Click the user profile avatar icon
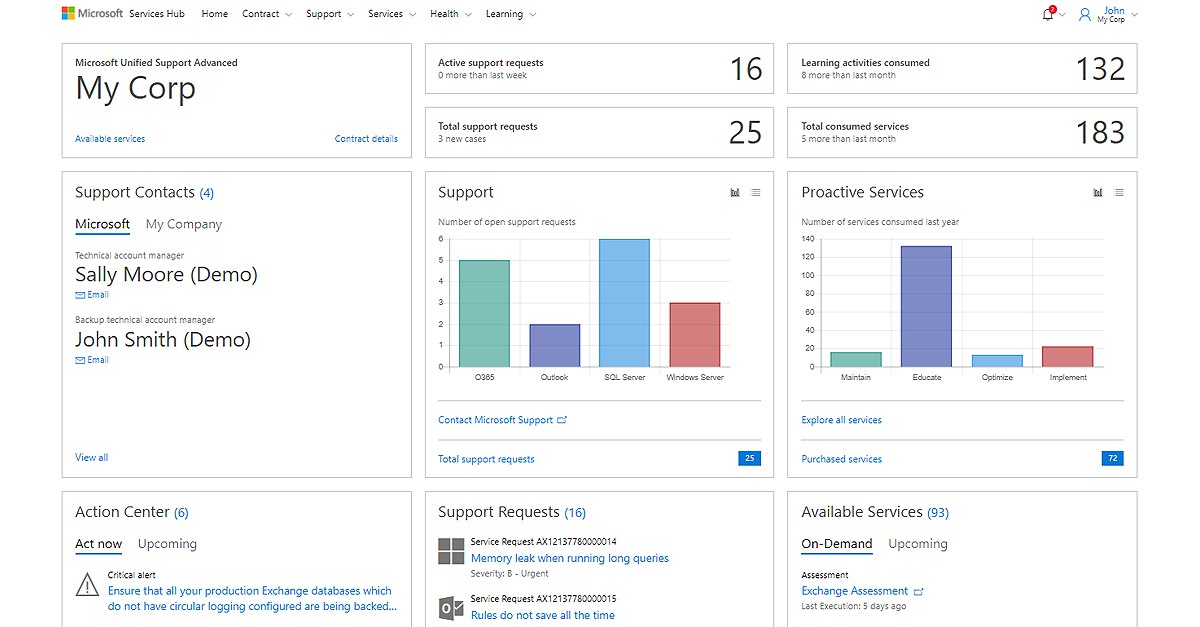 click(x=1085, y=14)
